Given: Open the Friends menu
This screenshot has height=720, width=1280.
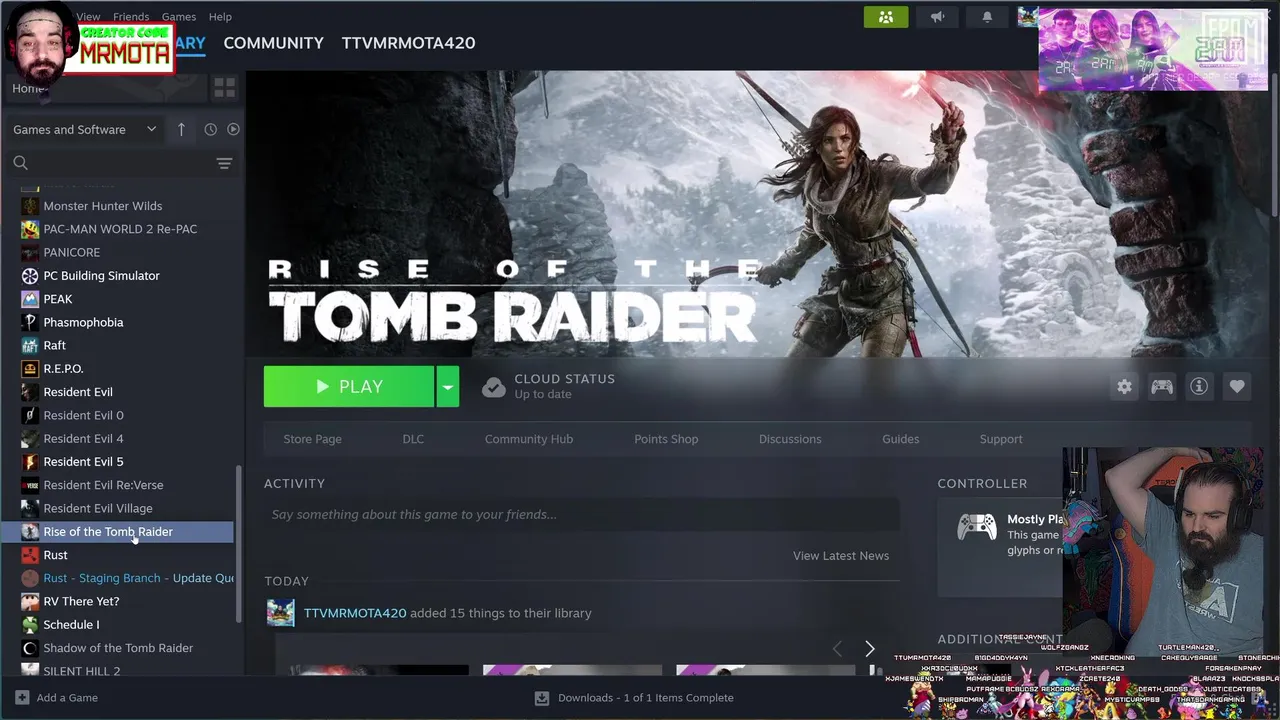Looking at the screenshot, I should (x=131, y=16).
